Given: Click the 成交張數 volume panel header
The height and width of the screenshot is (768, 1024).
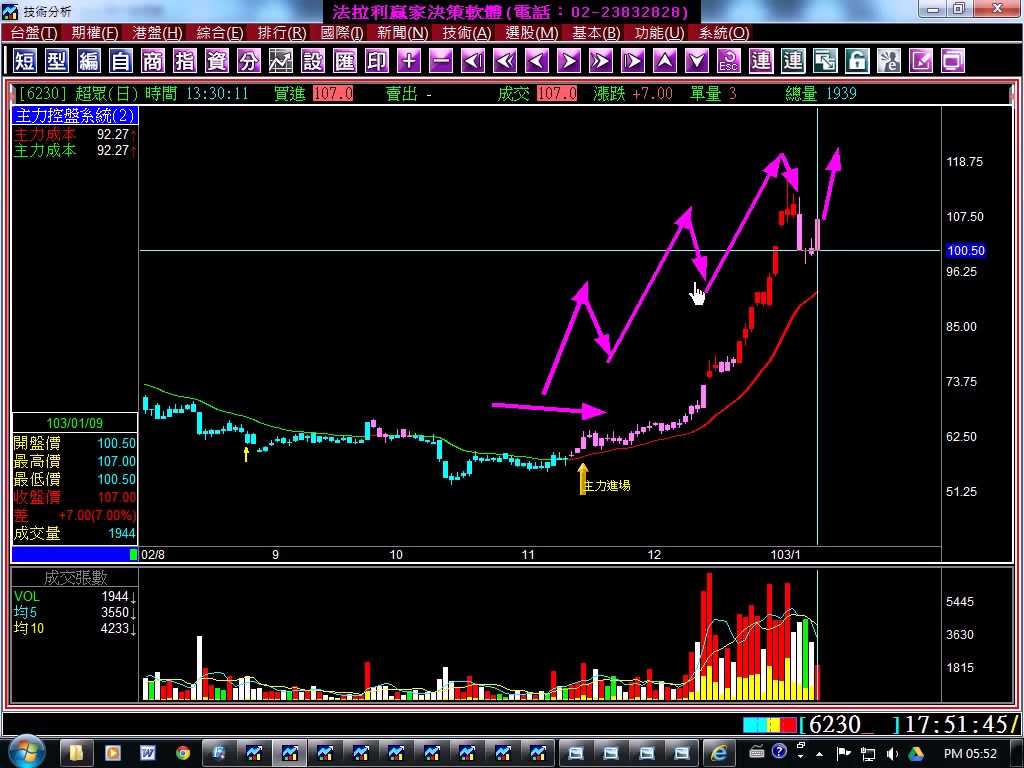Looking at the screenshot, I should (75, 578).
